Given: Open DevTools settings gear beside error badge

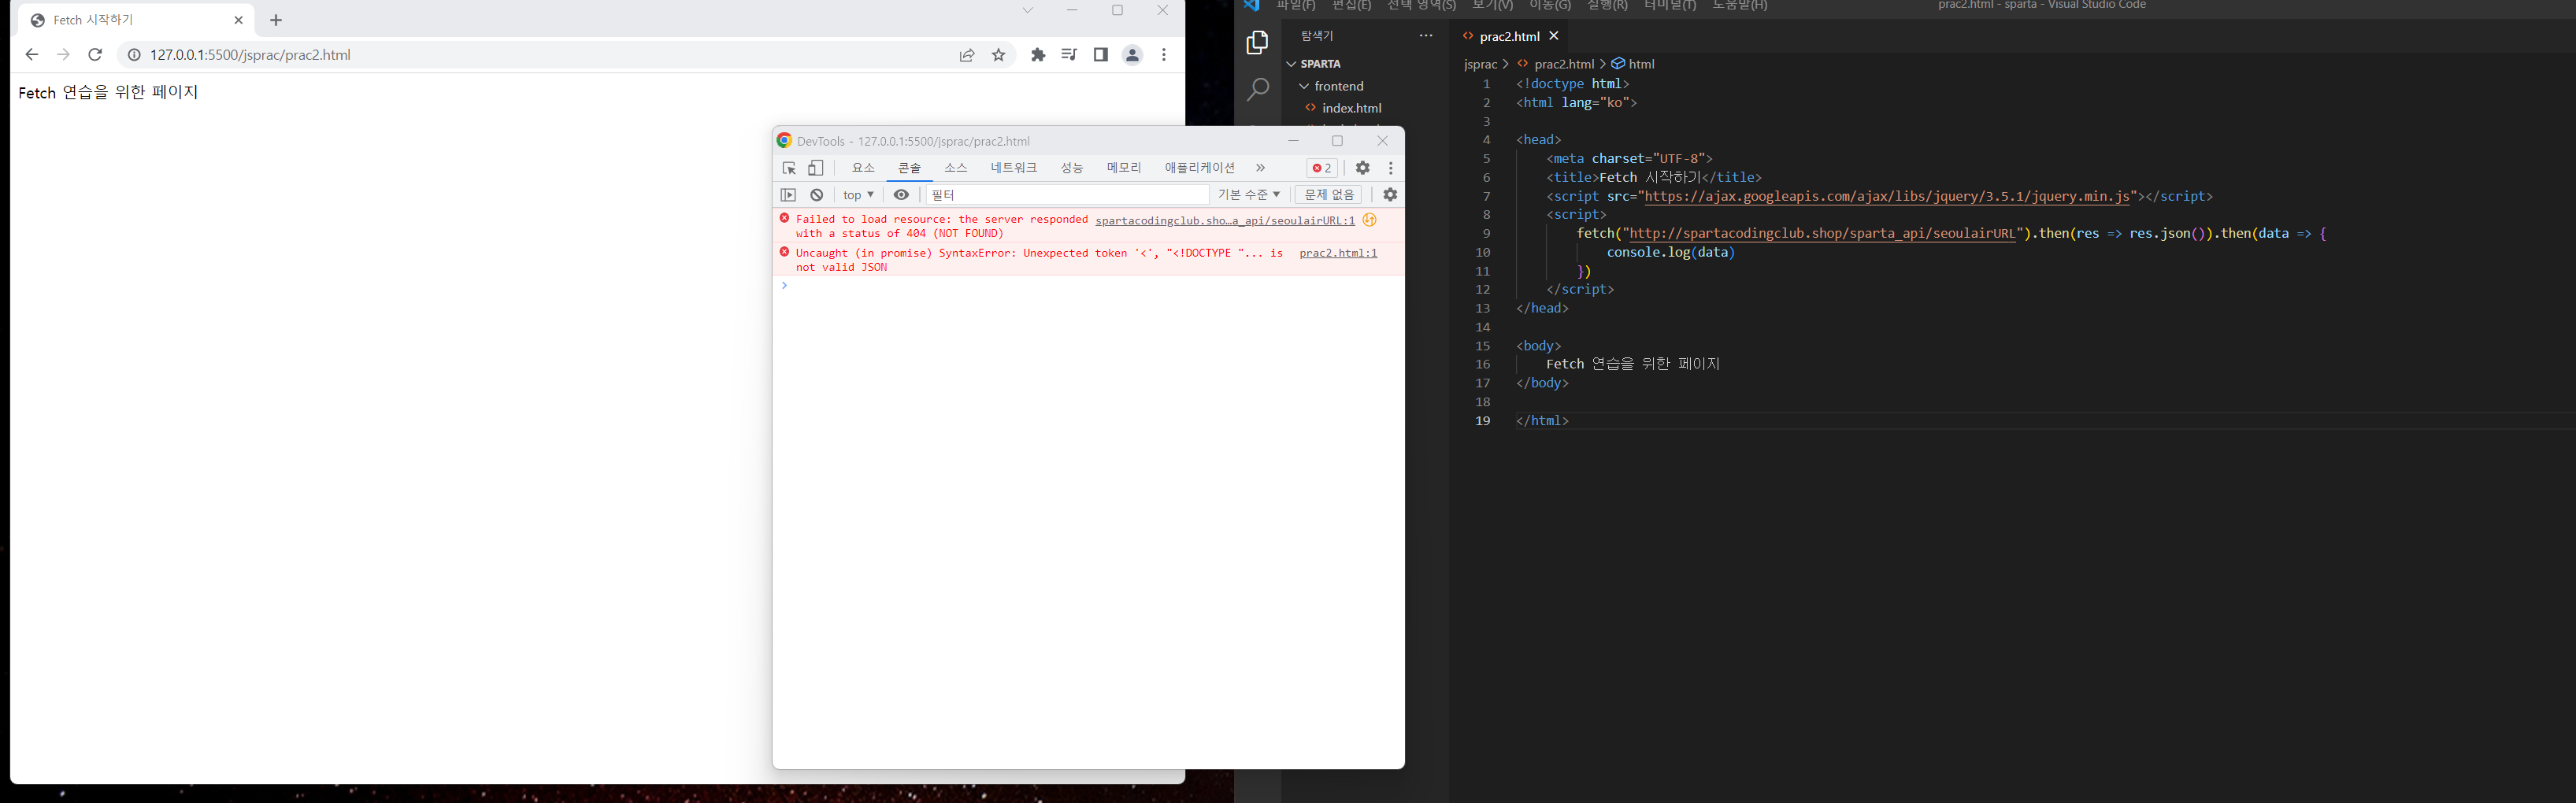Looking at the screenshot, I should [1362, 168].
